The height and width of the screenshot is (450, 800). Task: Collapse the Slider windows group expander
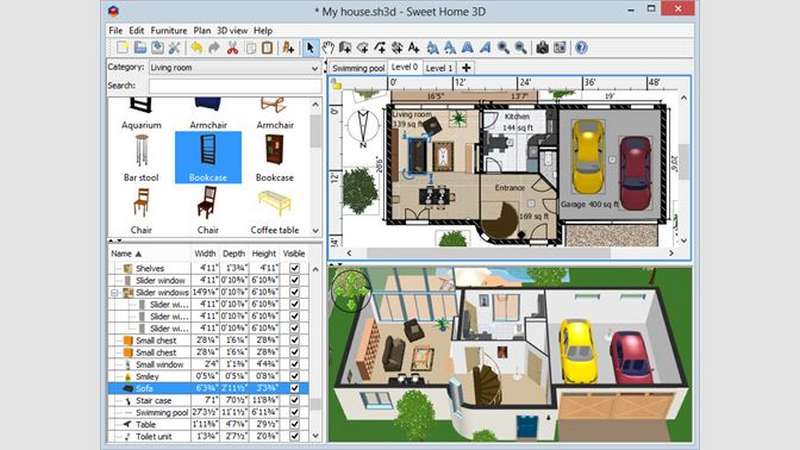(x=115, y=292)
